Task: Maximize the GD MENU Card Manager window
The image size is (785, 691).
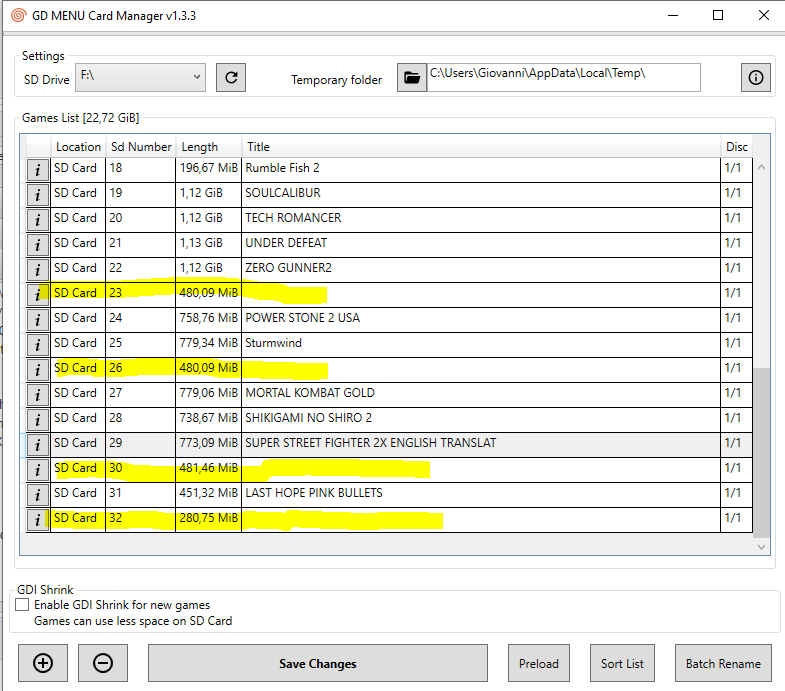Action: click(718, 16)
